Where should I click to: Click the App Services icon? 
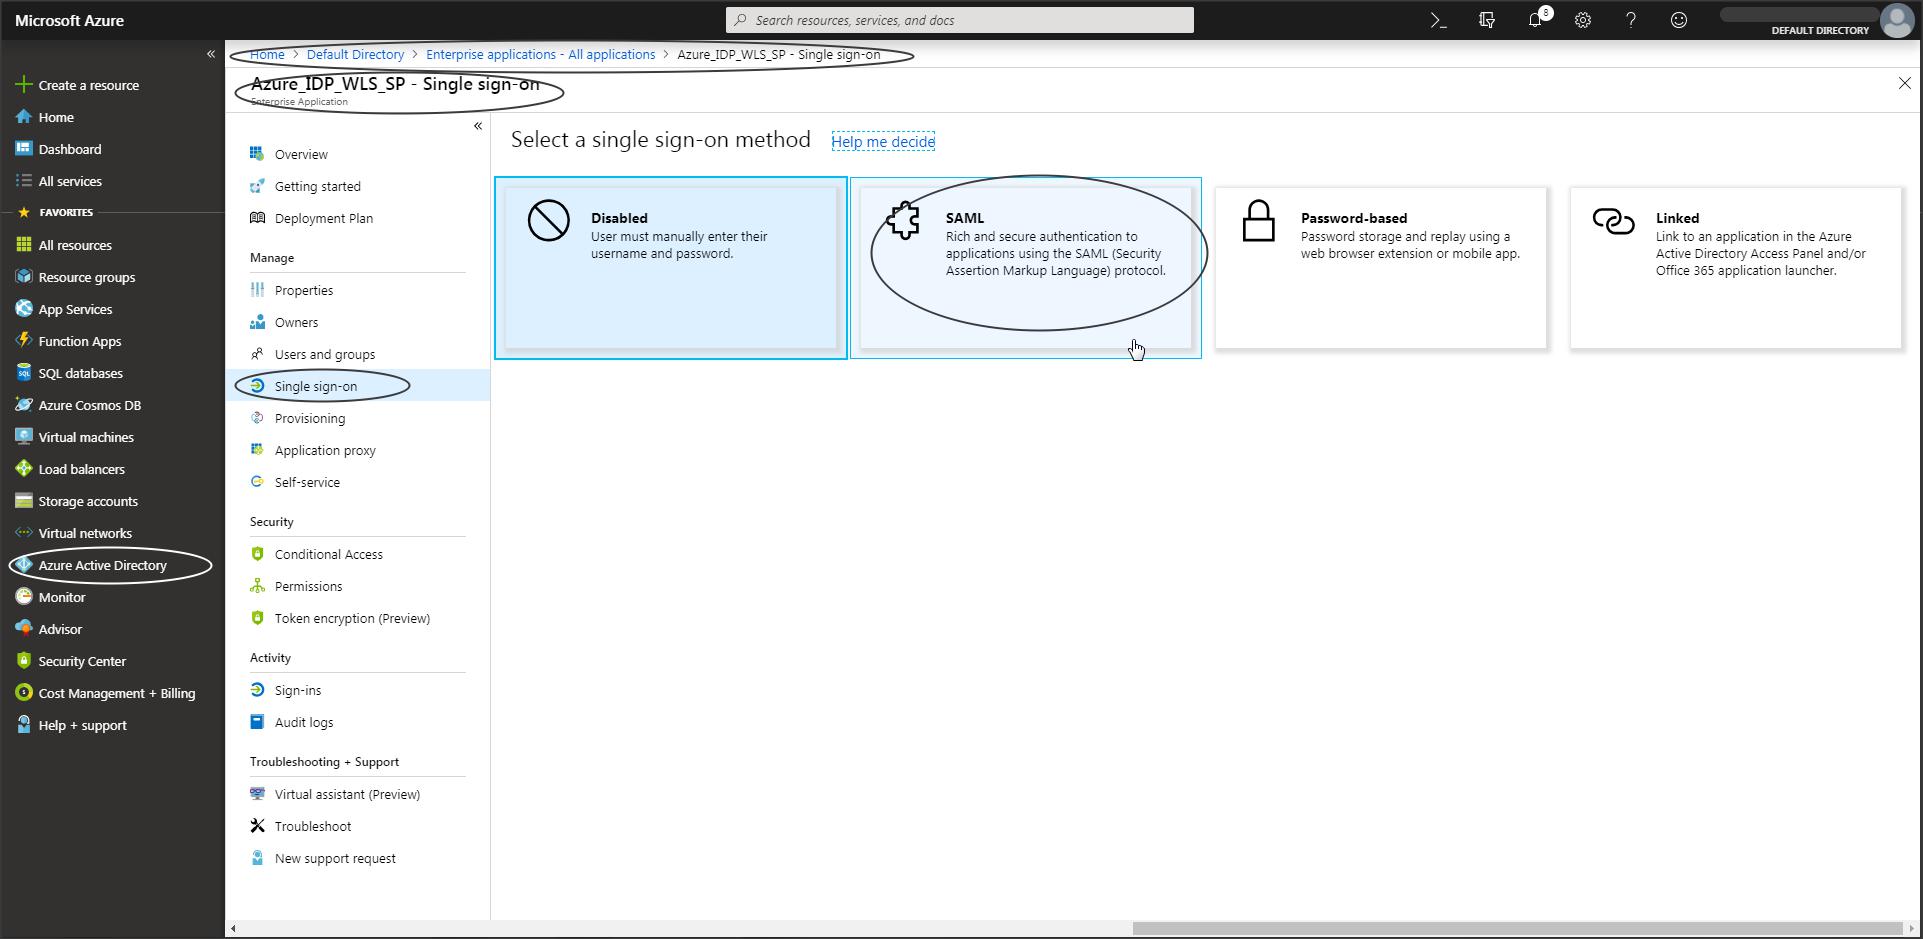pos(24,309)
